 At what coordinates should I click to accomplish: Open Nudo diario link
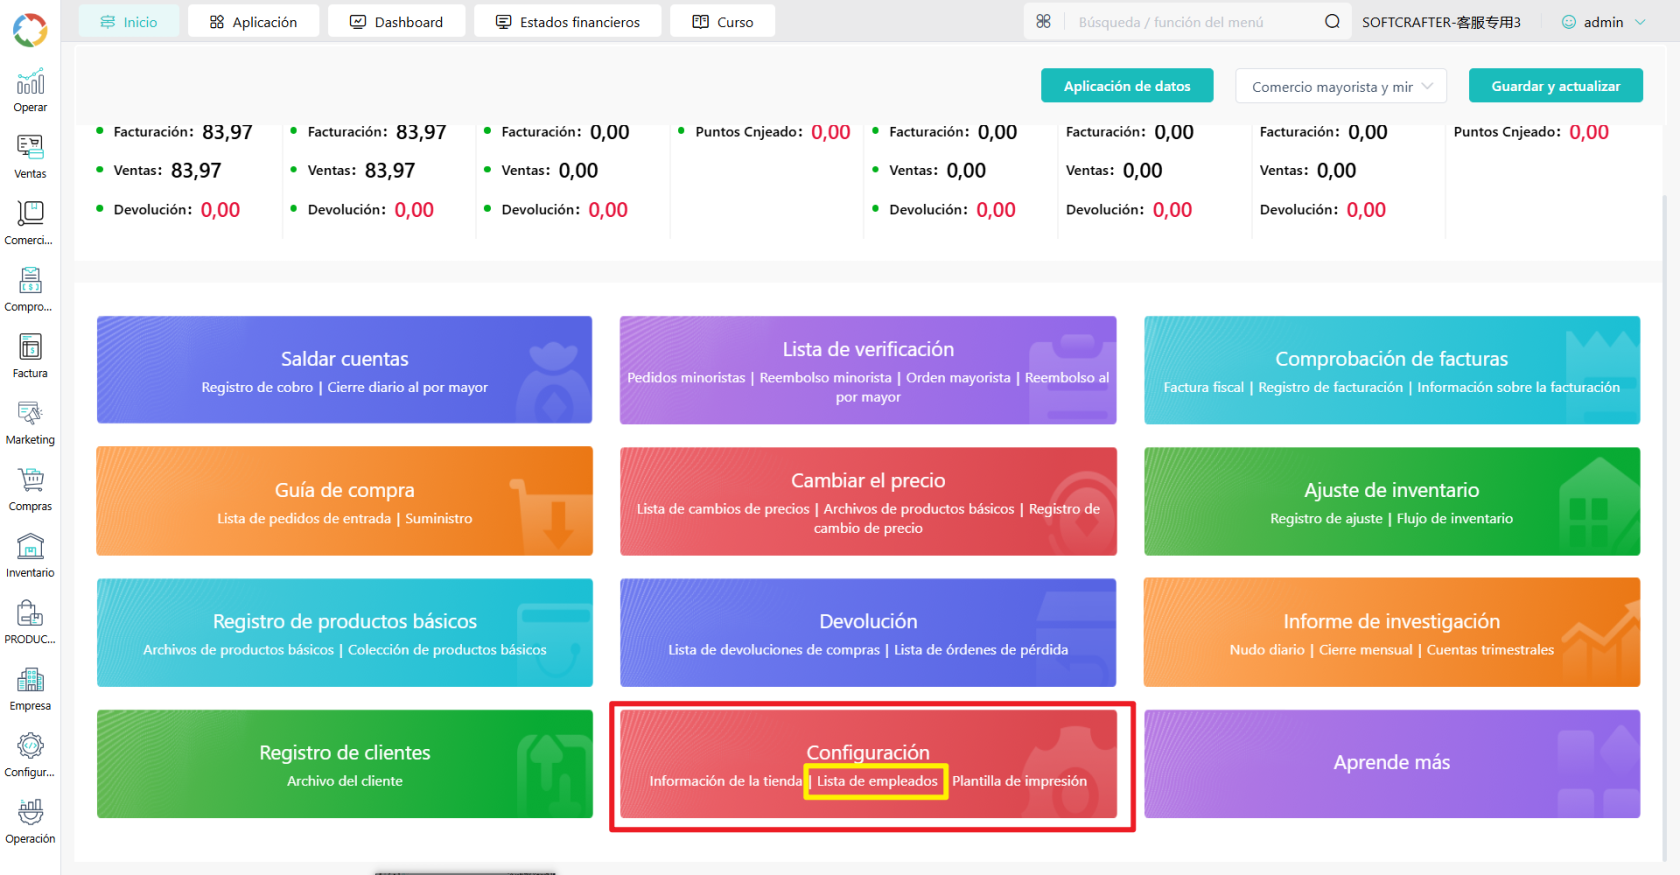click(1267, 650)
